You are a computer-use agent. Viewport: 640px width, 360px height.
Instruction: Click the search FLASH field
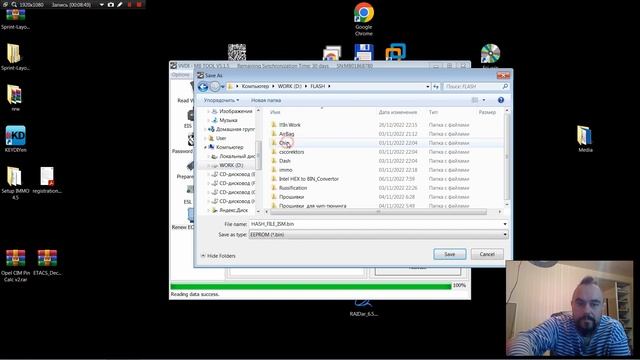click(472, 87)
